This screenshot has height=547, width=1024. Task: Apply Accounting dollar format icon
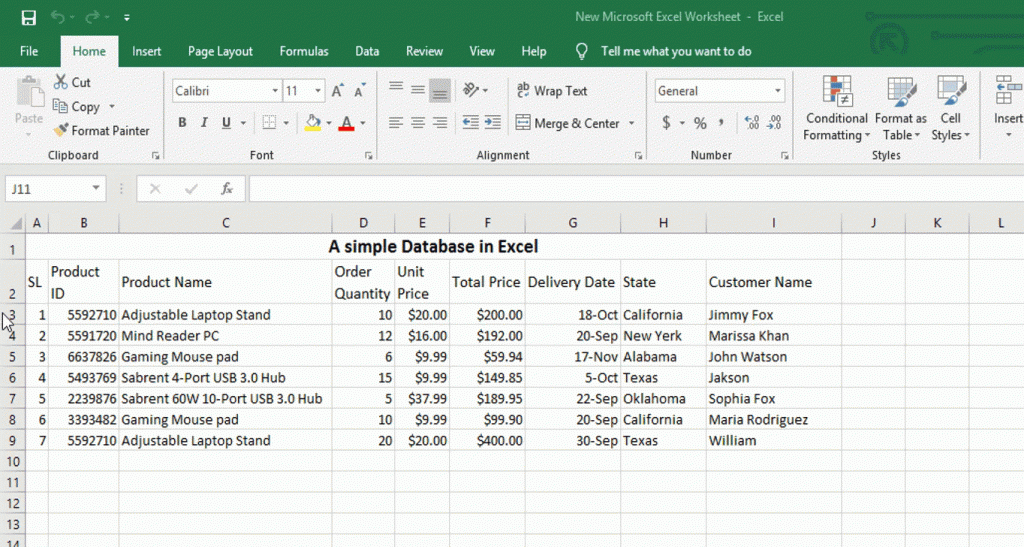pyautogui.click(x=666, y=123)
